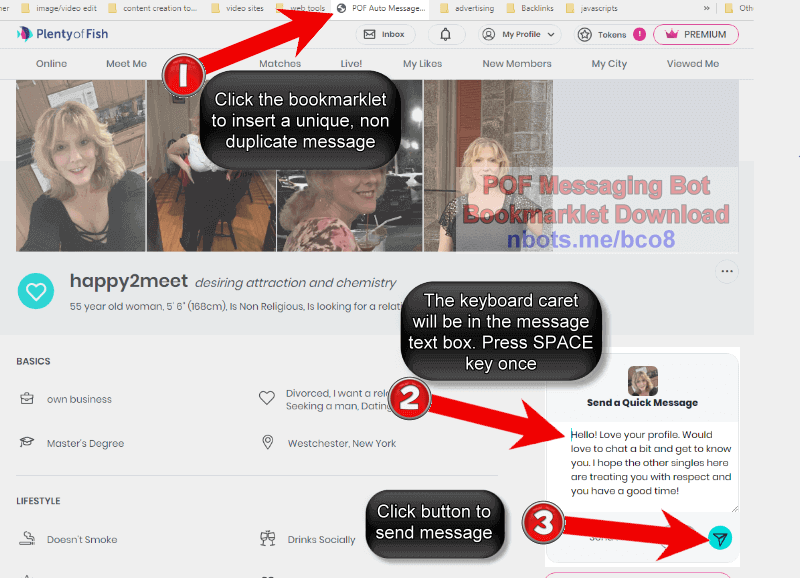
Task: Click the notifications bell icon
Action: (x=445, y=34)
